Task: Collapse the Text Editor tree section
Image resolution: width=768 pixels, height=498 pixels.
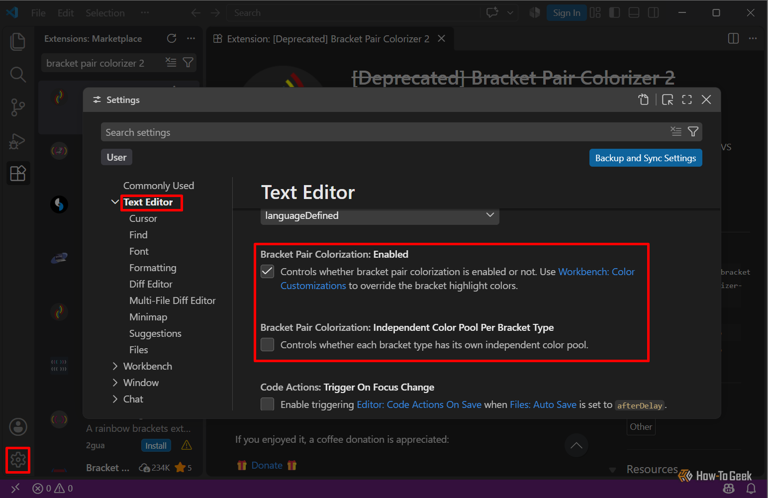Action: point(115,202)
